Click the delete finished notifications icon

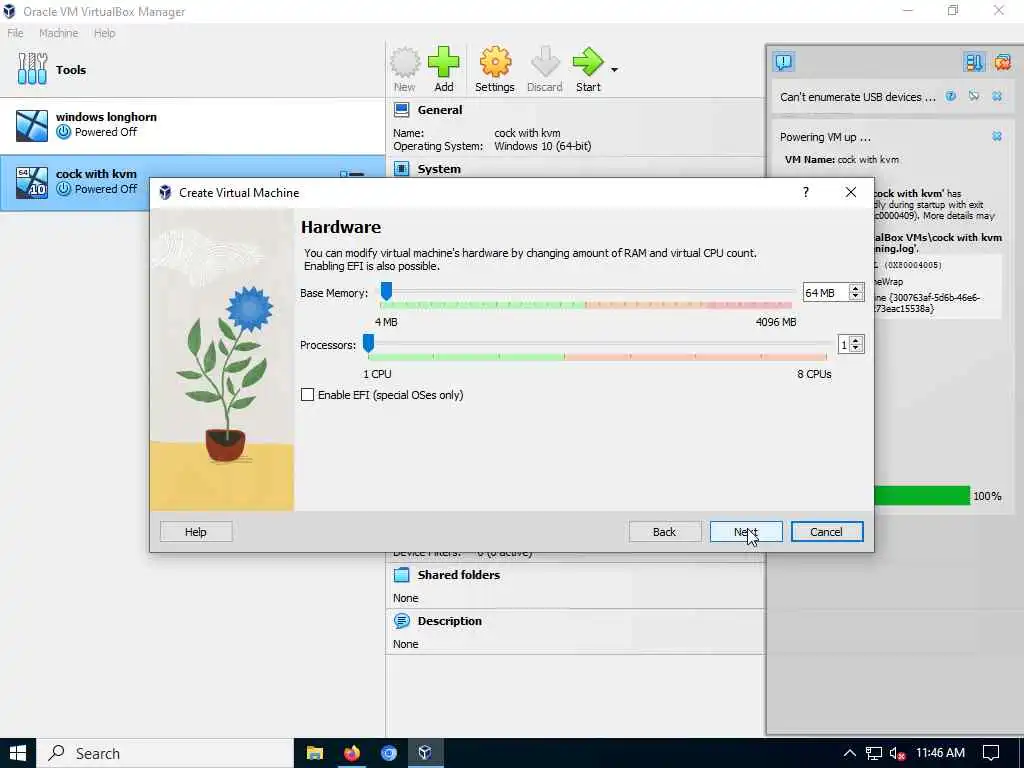click(1002, 62)
